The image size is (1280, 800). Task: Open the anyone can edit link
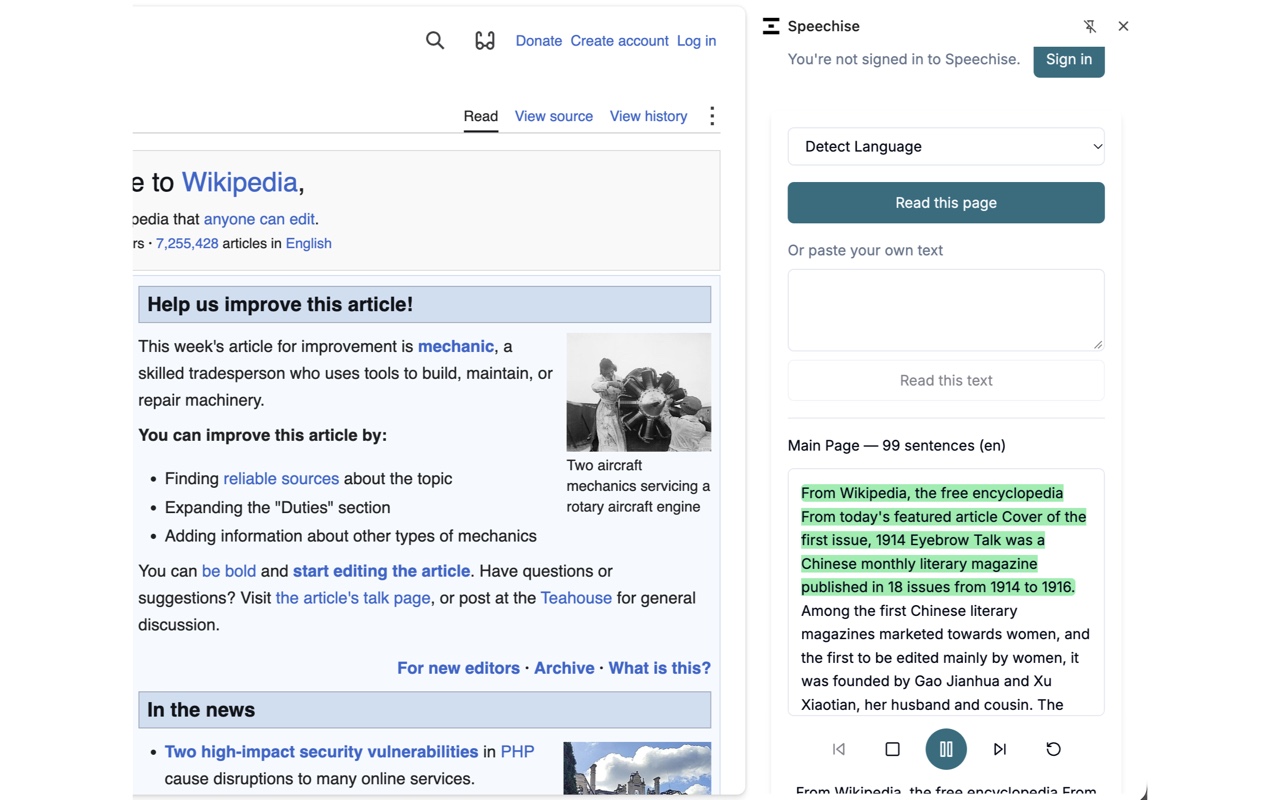tap(259, 219)
